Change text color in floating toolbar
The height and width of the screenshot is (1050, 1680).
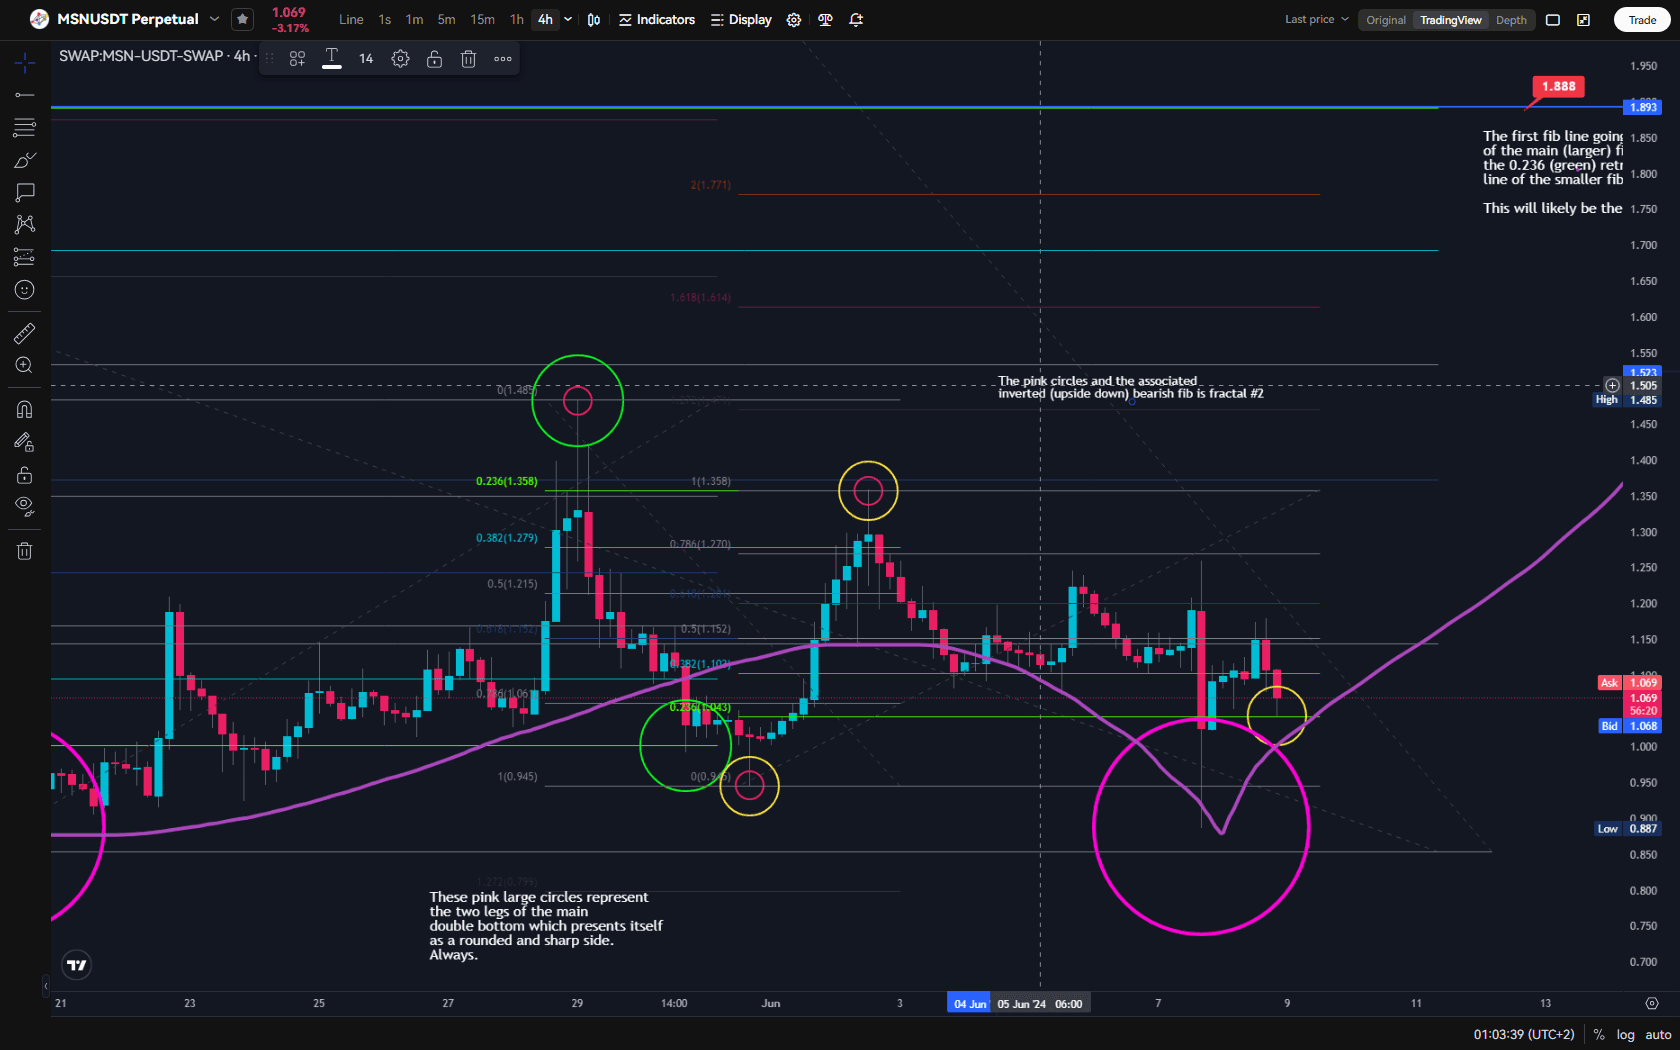point(332,59)
